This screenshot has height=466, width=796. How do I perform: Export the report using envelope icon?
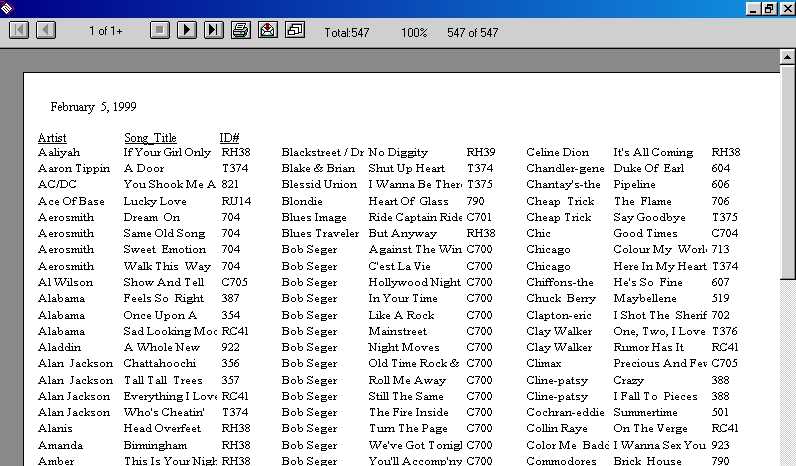click(268, 31)
